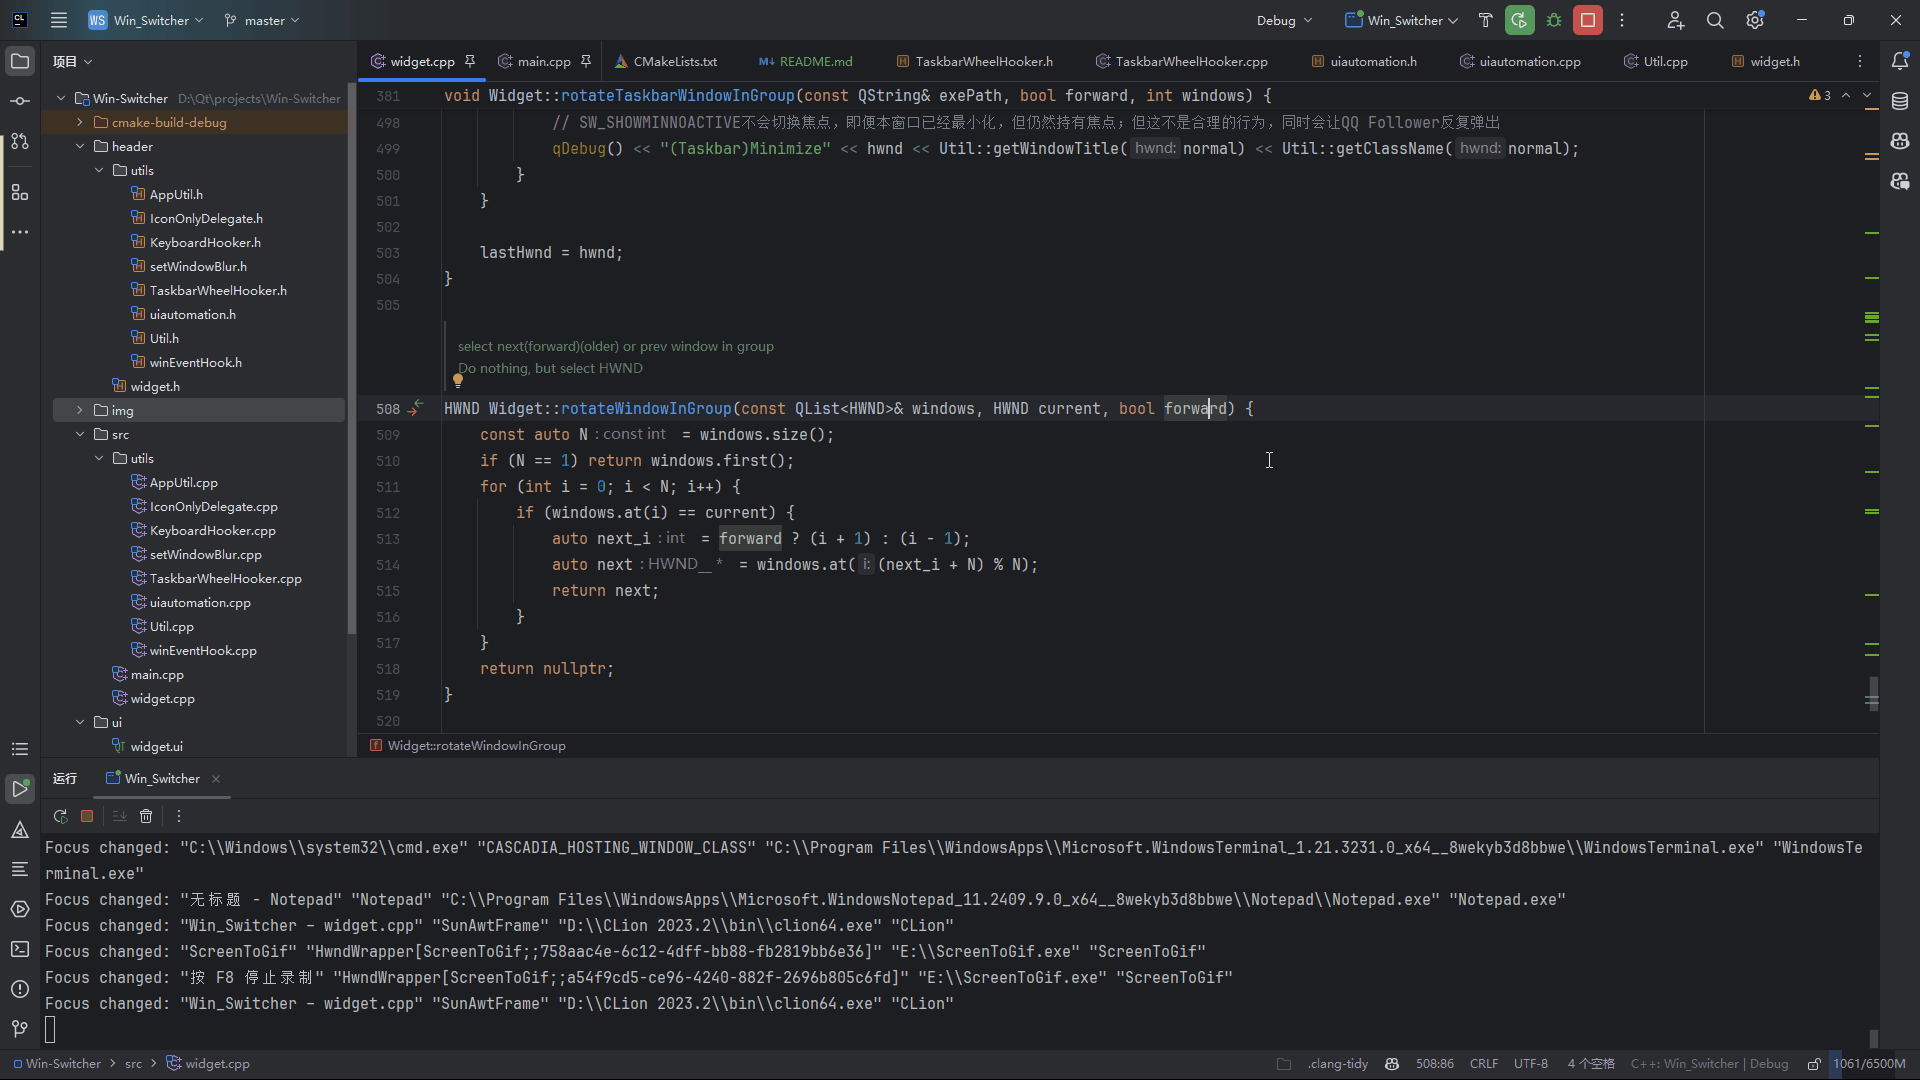Open the Terminal tool window

click(19, 949)
